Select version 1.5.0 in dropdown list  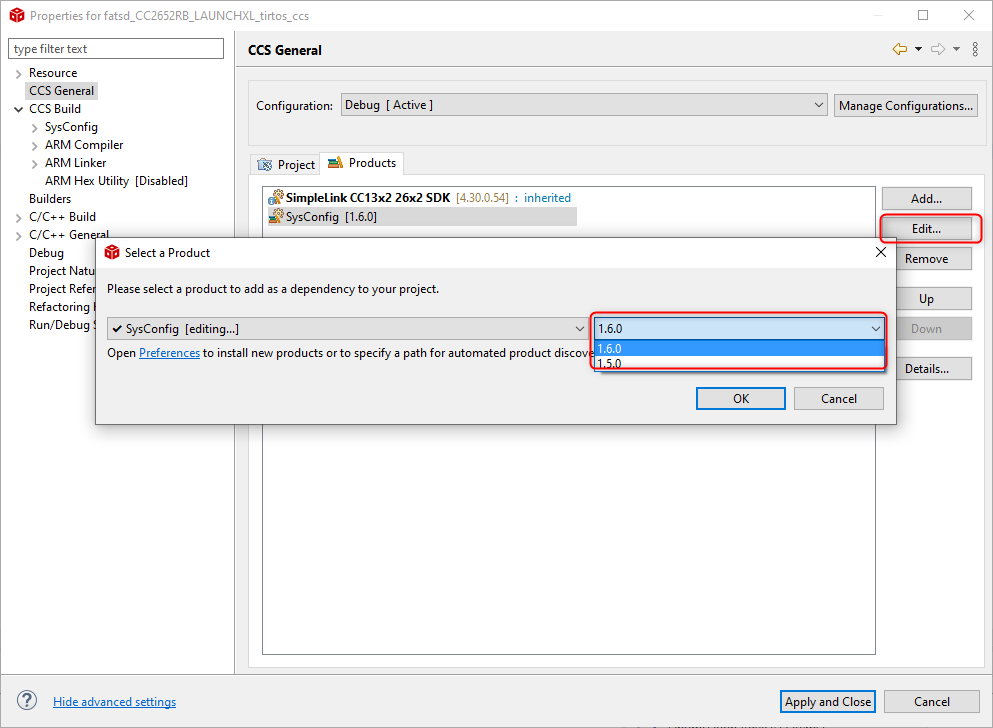pos(739,363)
